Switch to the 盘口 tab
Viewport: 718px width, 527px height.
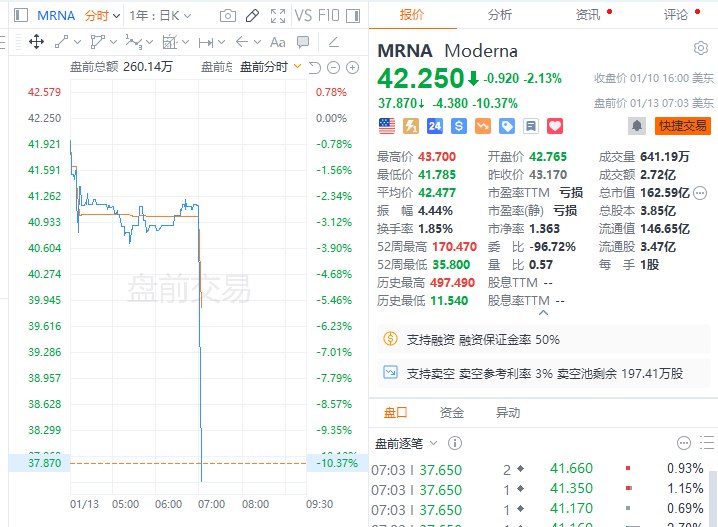click(395, 413)
